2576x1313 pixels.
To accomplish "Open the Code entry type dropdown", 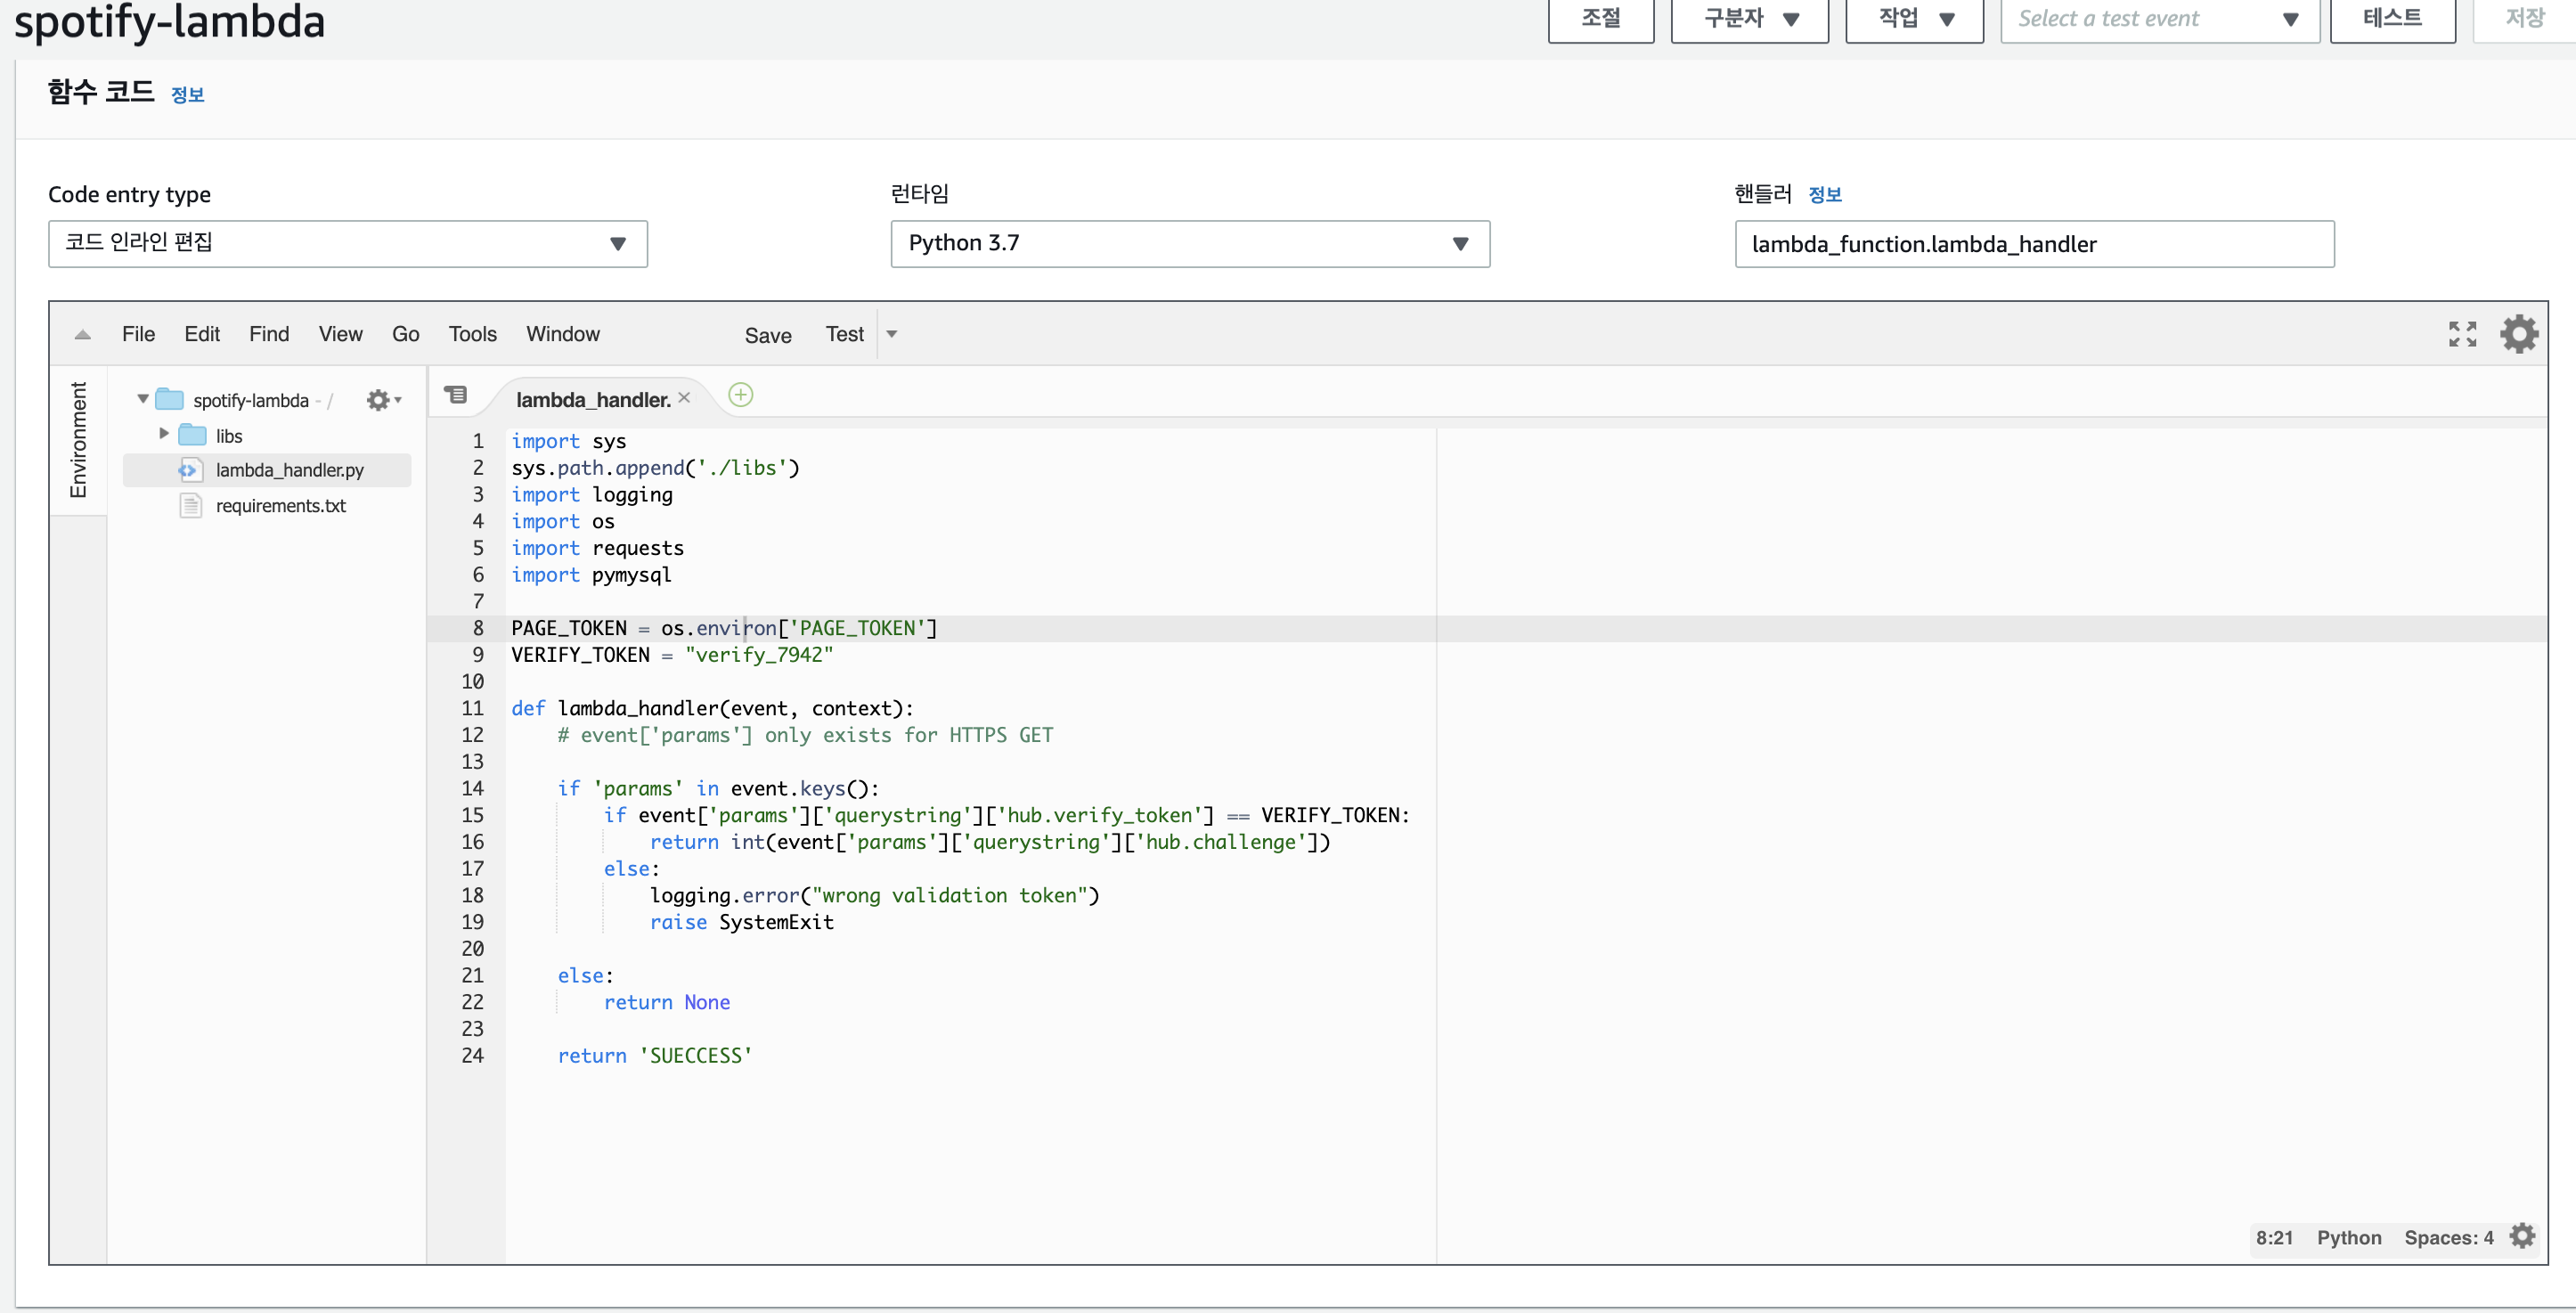I will 347,244.
